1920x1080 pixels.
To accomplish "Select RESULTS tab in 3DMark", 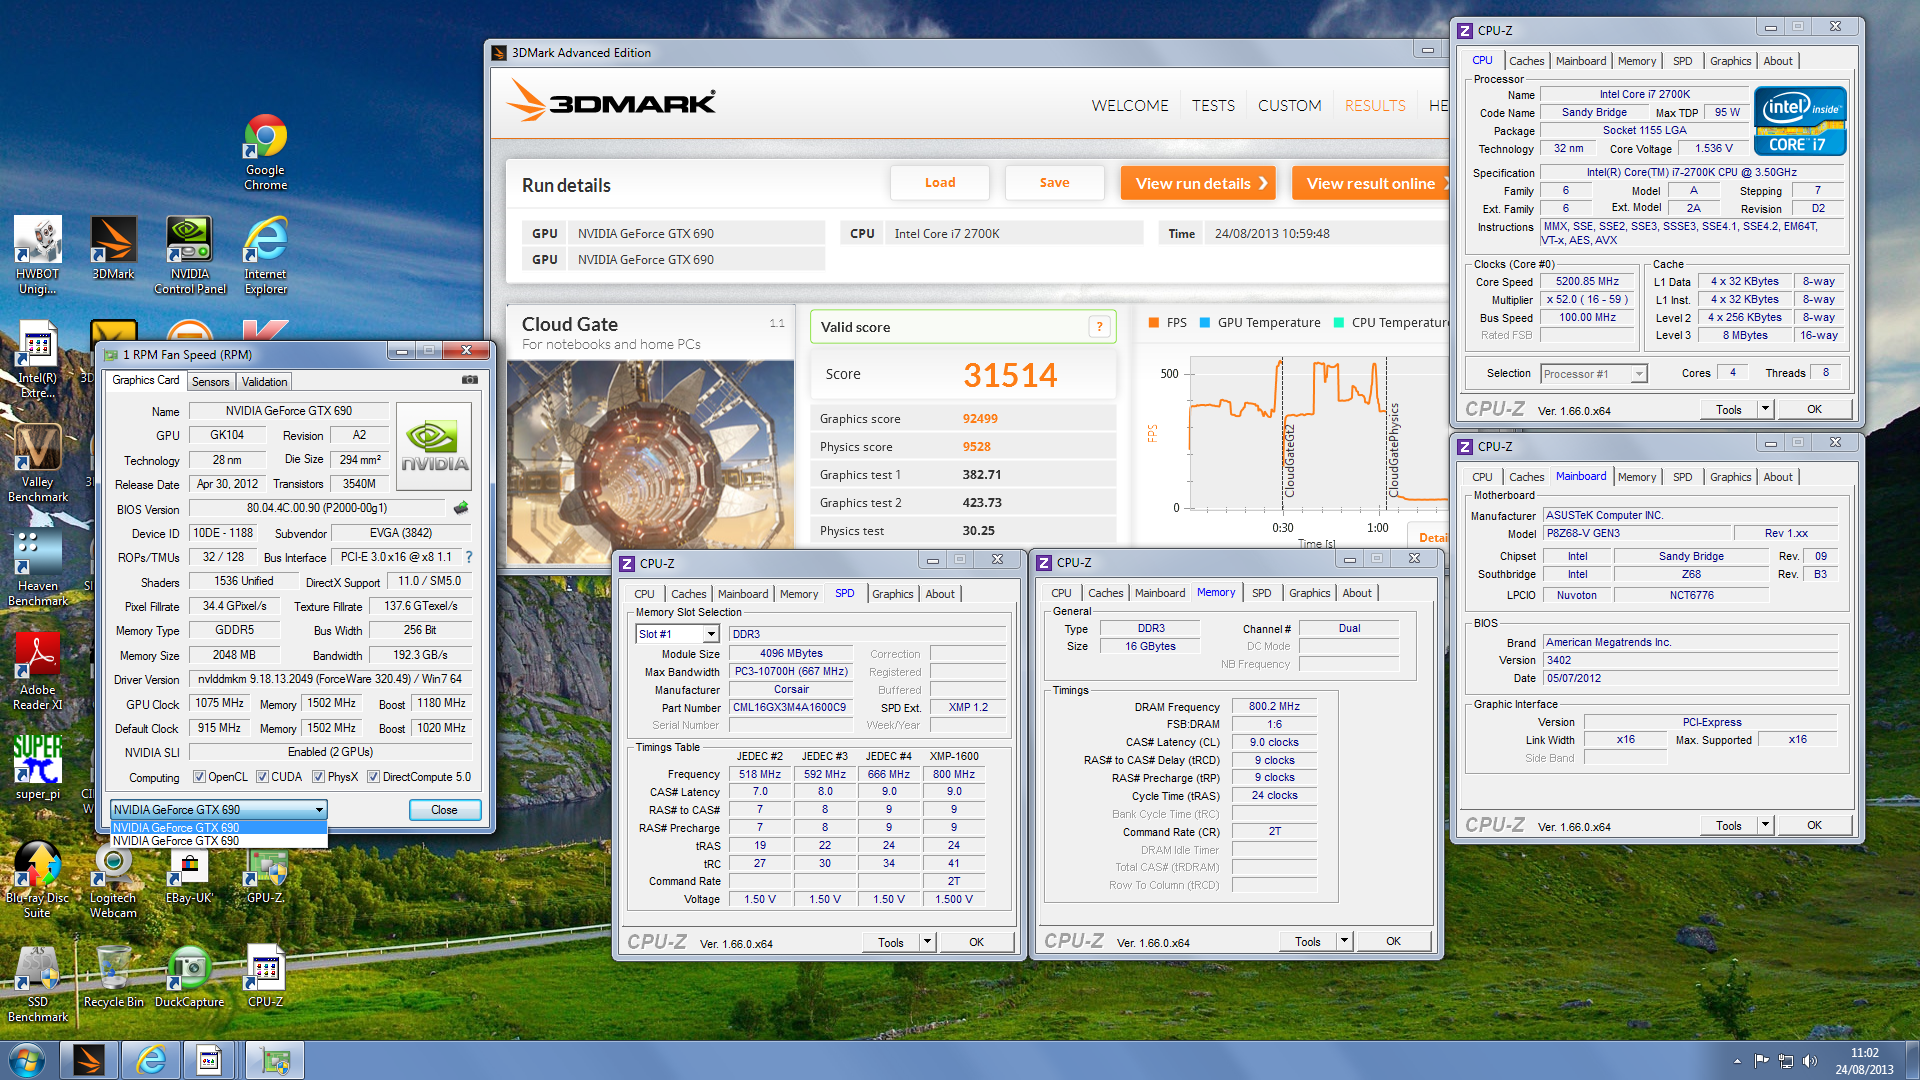I will click(1375, 105).
